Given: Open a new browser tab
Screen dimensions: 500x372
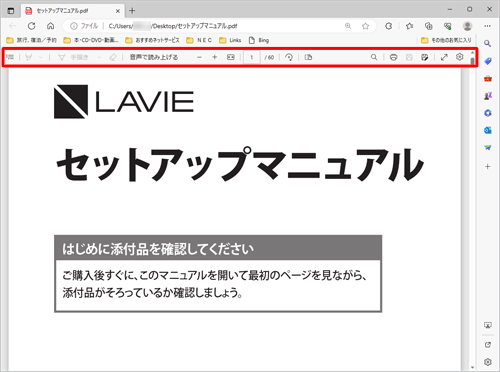Looking at the screenshot, I should (x=132, y=11).
